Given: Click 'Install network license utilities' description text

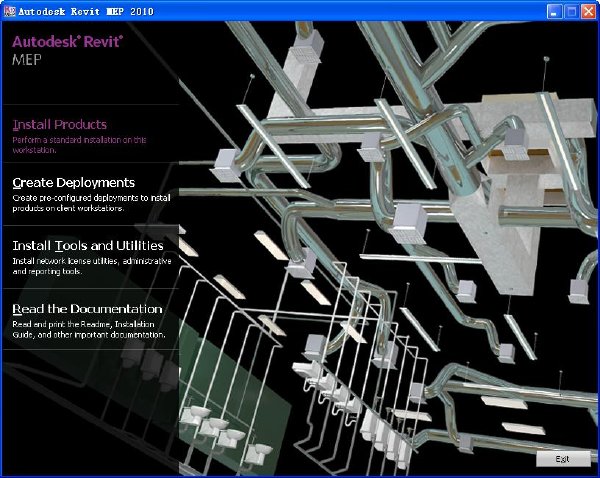Looking at the screenshot, I should [x=92, y=266].
